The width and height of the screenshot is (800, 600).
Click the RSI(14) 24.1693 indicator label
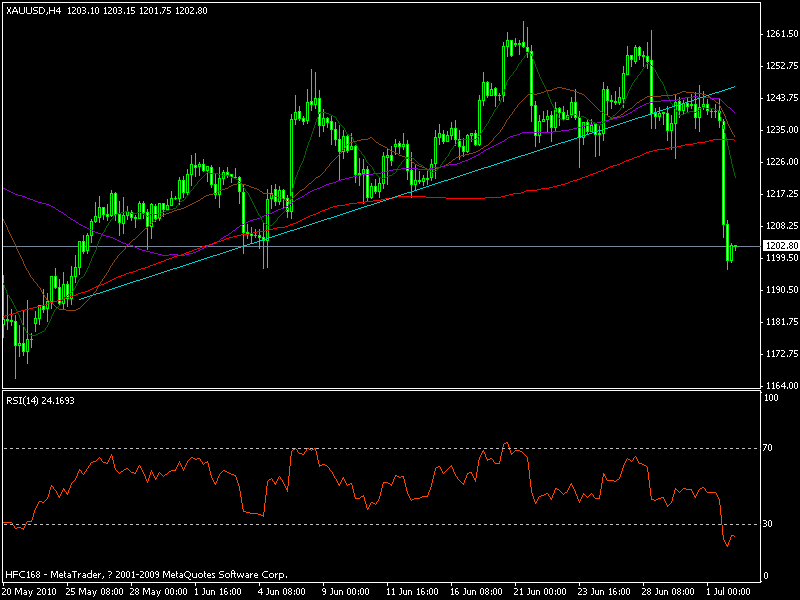pyautogui.click(x=40, y=401)
